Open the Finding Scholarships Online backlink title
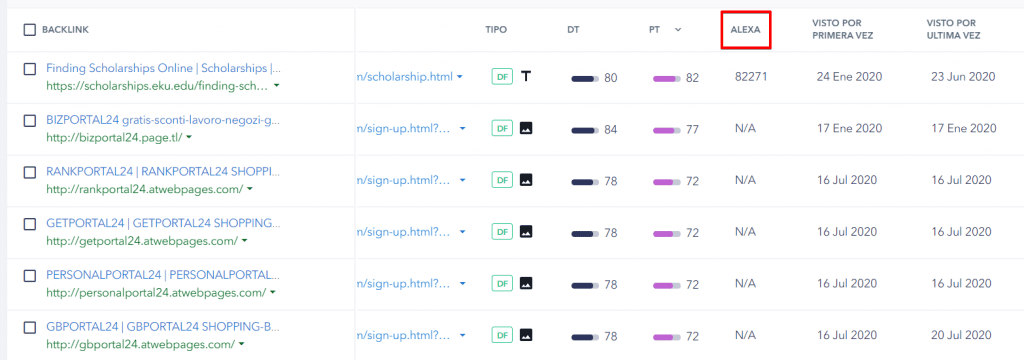1024x360 pixels. coord(164,68)
